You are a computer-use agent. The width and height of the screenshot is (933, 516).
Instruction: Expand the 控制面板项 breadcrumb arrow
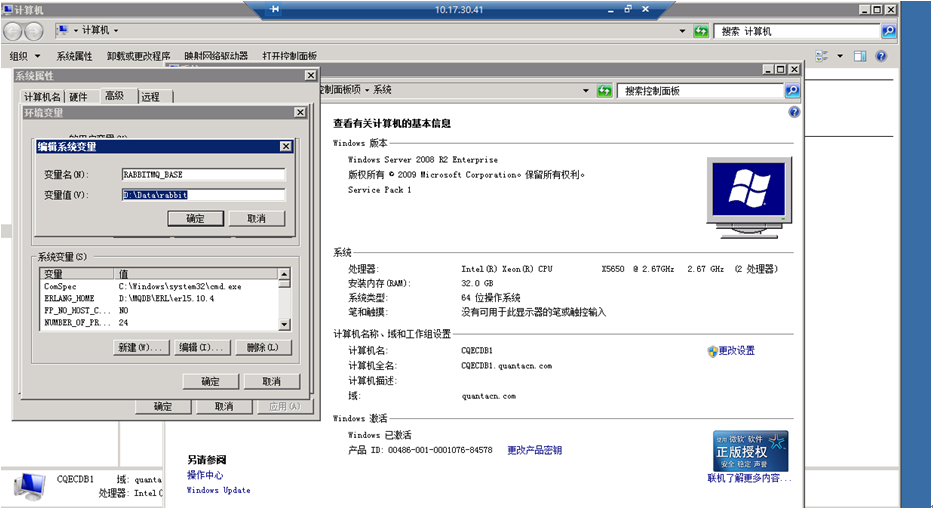pyautogui.click(x=367, y=90)
